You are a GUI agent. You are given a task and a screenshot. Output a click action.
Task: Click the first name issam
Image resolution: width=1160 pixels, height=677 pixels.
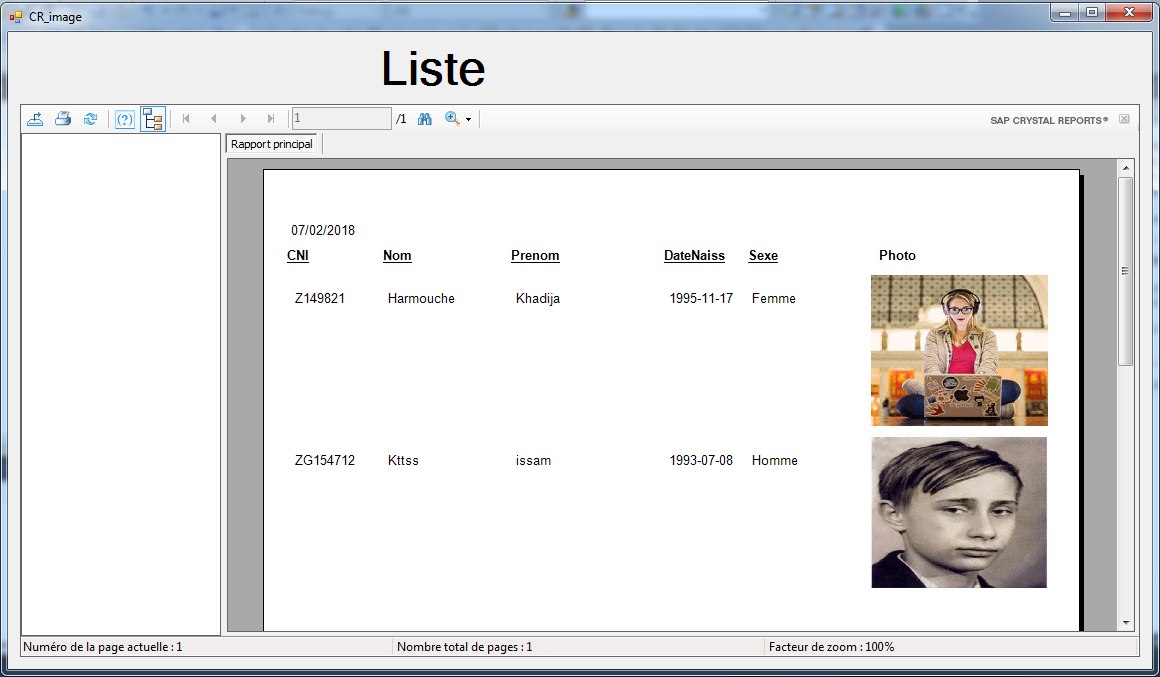533,460
